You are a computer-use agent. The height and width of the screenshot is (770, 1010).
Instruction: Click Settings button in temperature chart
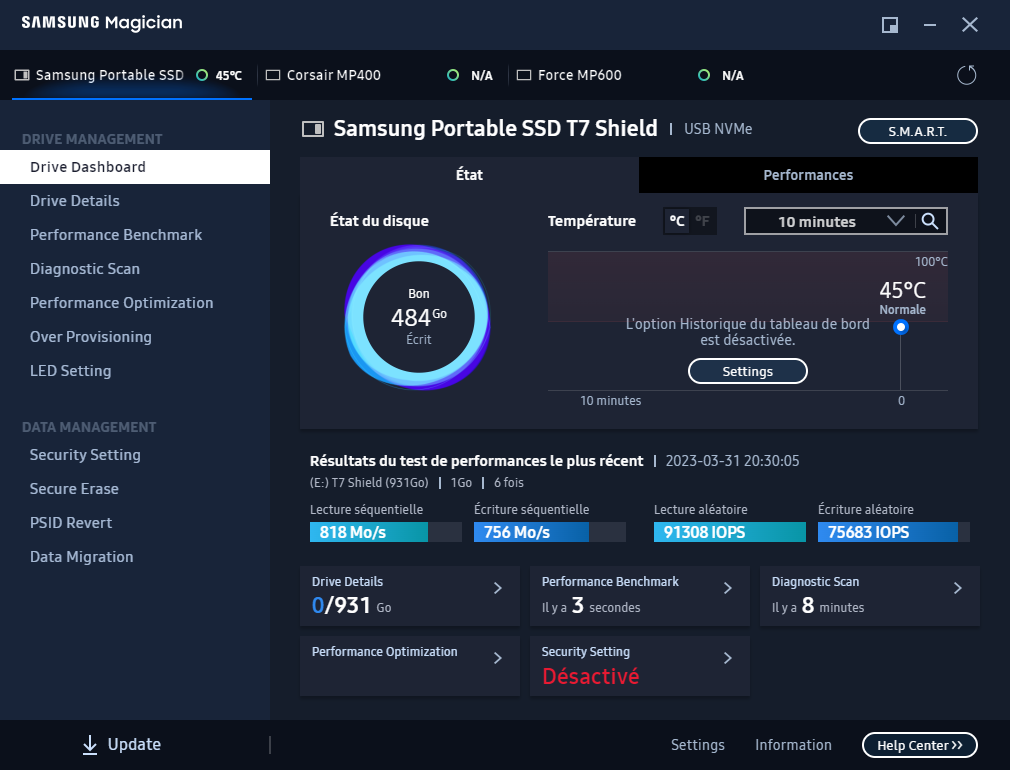click(x=747, y=371)
